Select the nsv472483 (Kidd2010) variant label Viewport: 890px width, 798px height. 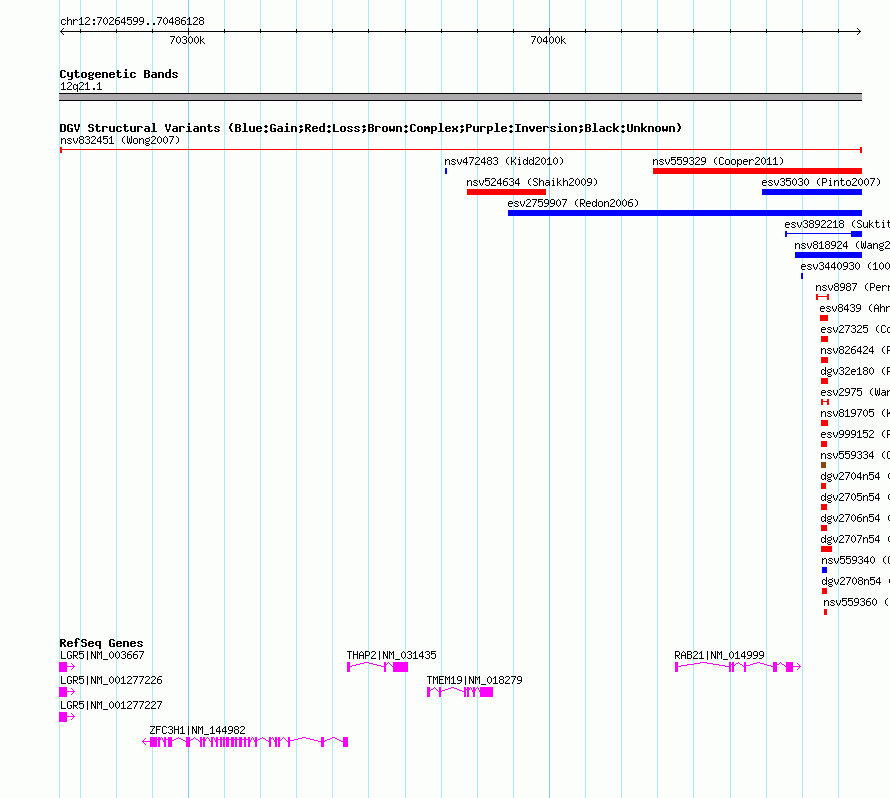504,161
